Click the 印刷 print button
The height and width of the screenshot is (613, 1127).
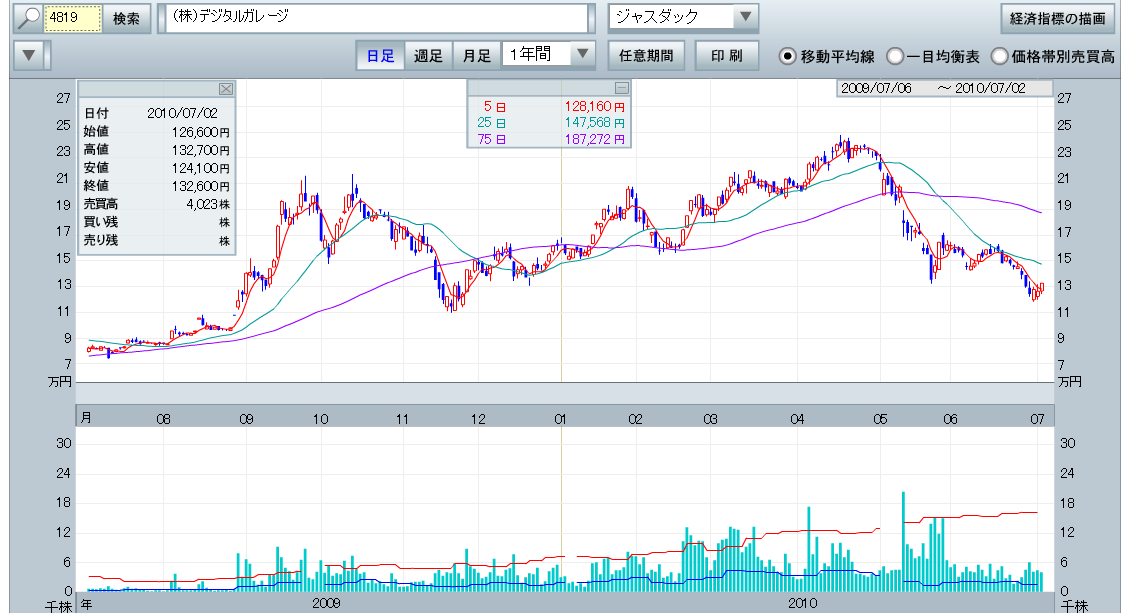tap(727, 56)
